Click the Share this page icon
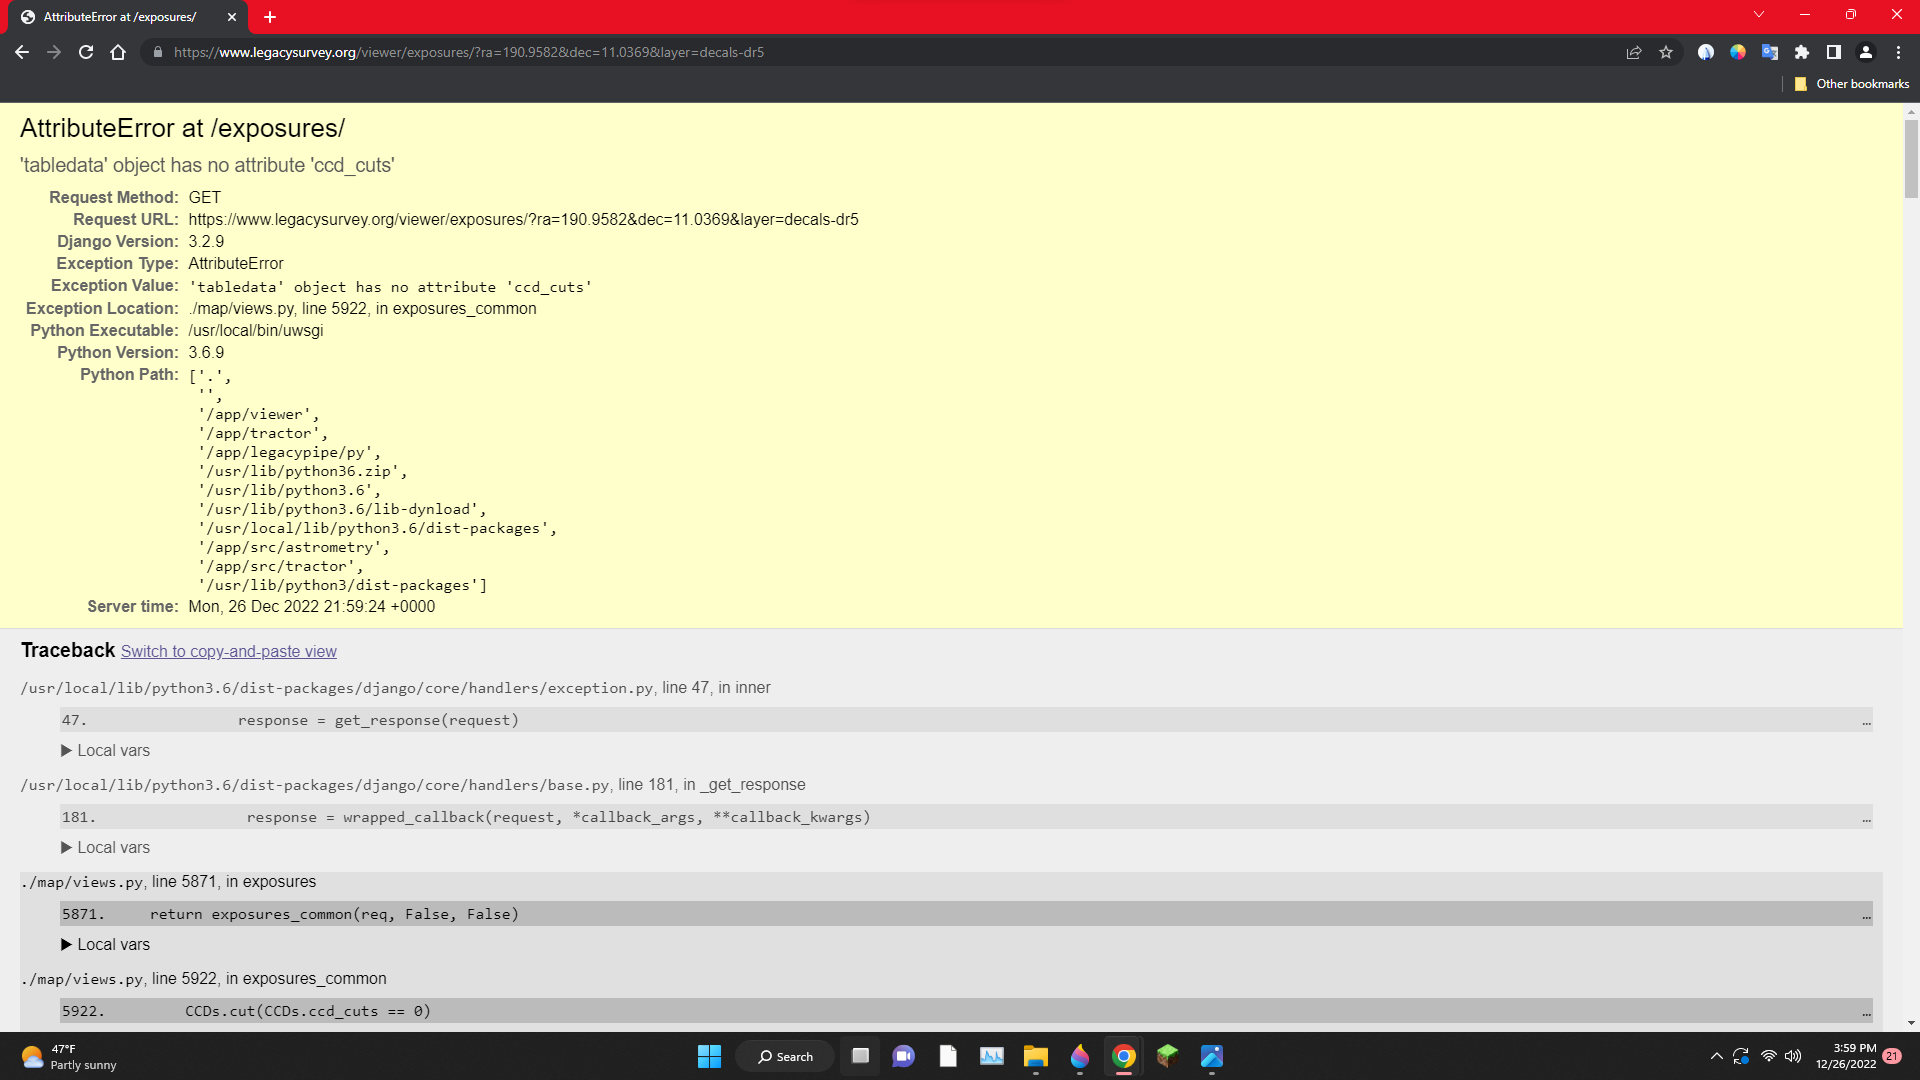This screenshot has height=1080, width=1920. tap(1634, 52)
